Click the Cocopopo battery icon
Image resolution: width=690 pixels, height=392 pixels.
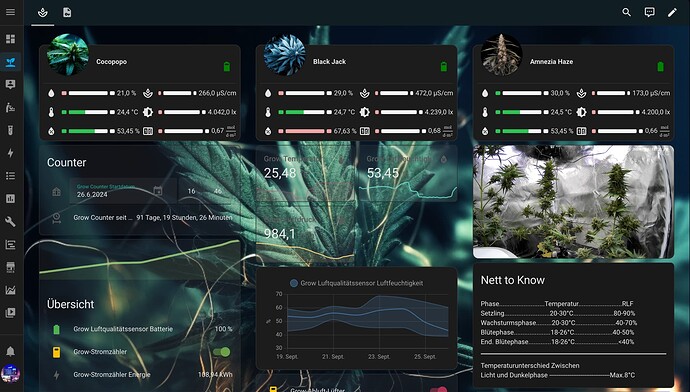click(227, 66)
